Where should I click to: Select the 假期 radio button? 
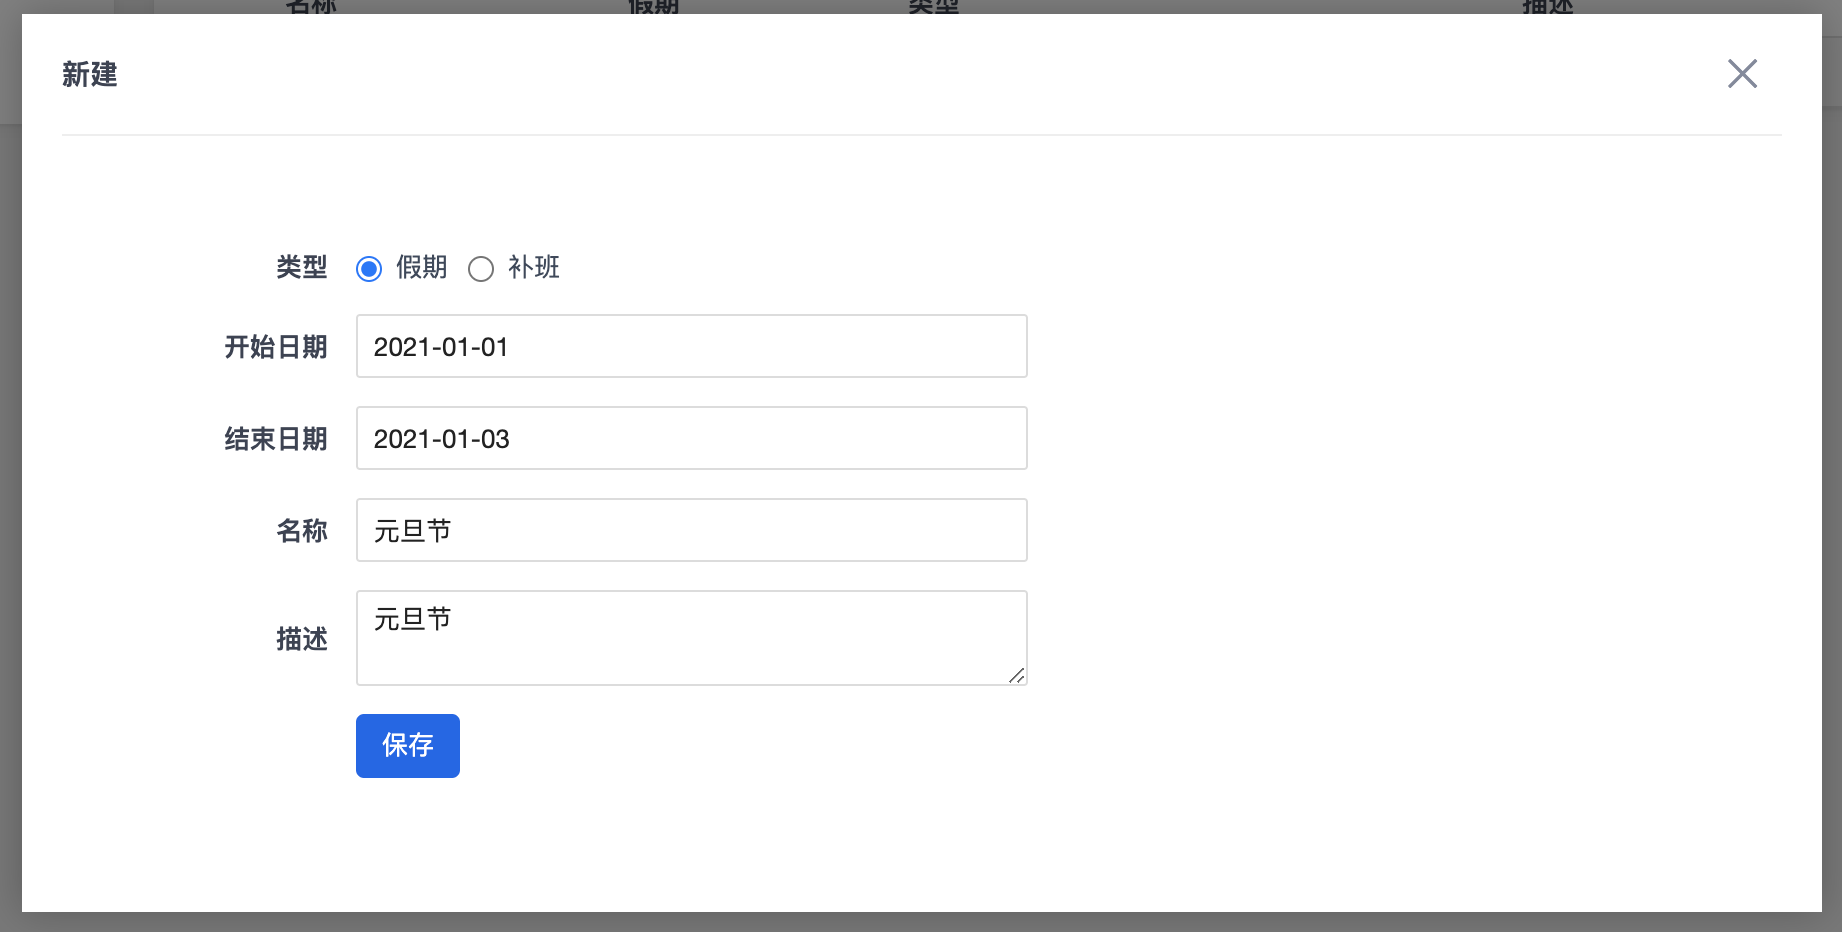point(369,269)
